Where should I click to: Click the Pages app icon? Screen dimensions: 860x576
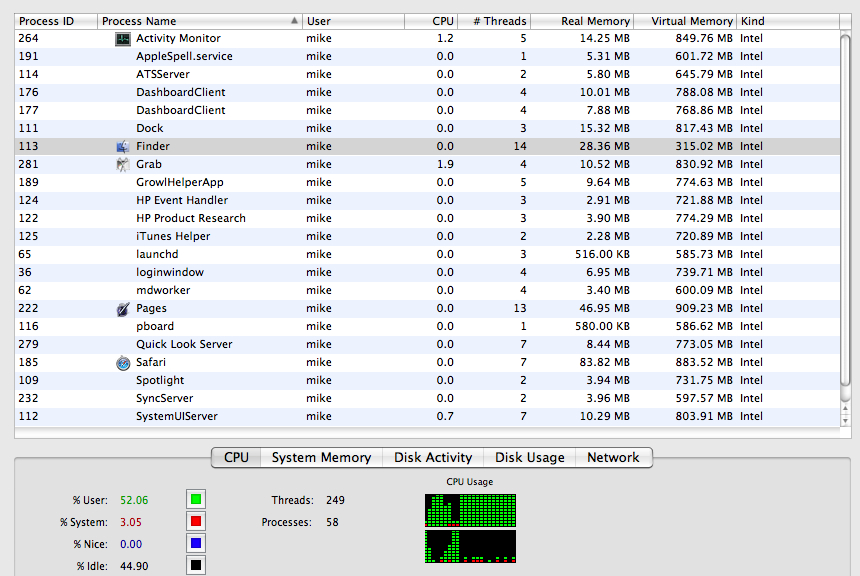pos(123,309)
